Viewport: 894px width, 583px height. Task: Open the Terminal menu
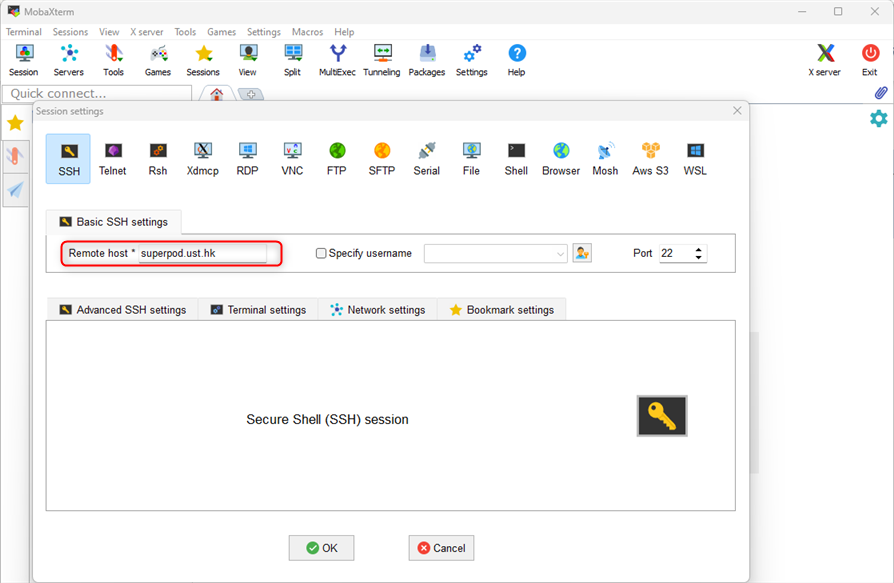click(x=23, y=32)
